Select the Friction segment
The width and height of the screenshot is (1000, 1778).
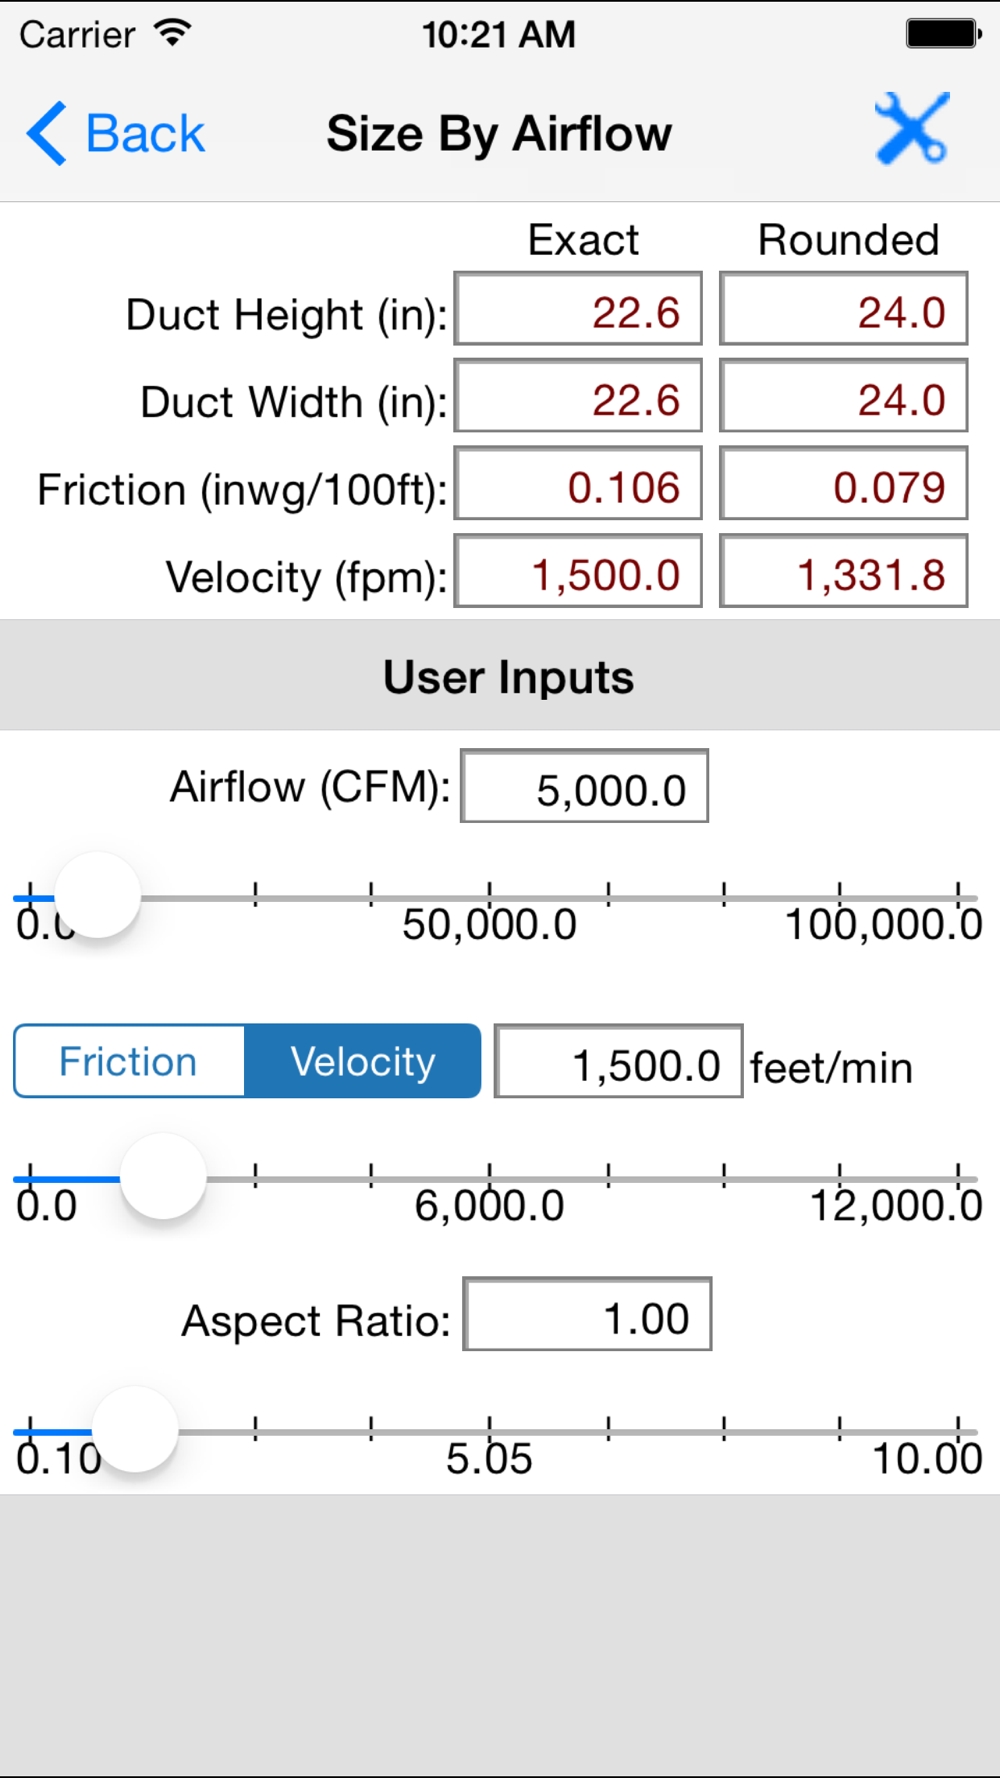[129, 1061]
